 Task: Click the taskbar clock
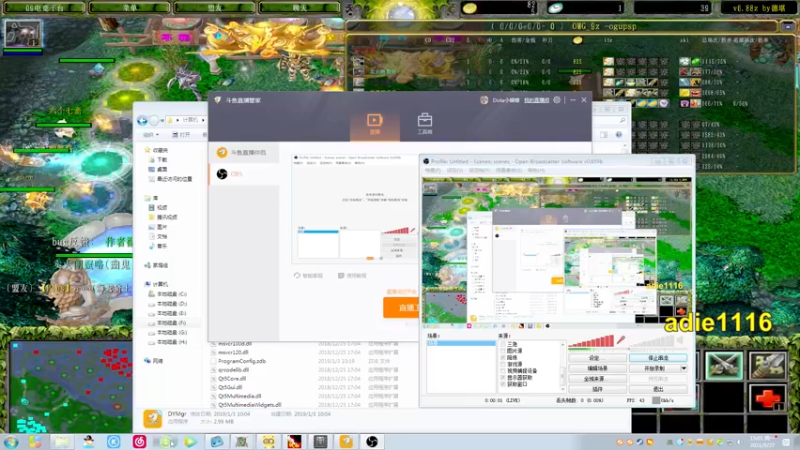[762, 441]
